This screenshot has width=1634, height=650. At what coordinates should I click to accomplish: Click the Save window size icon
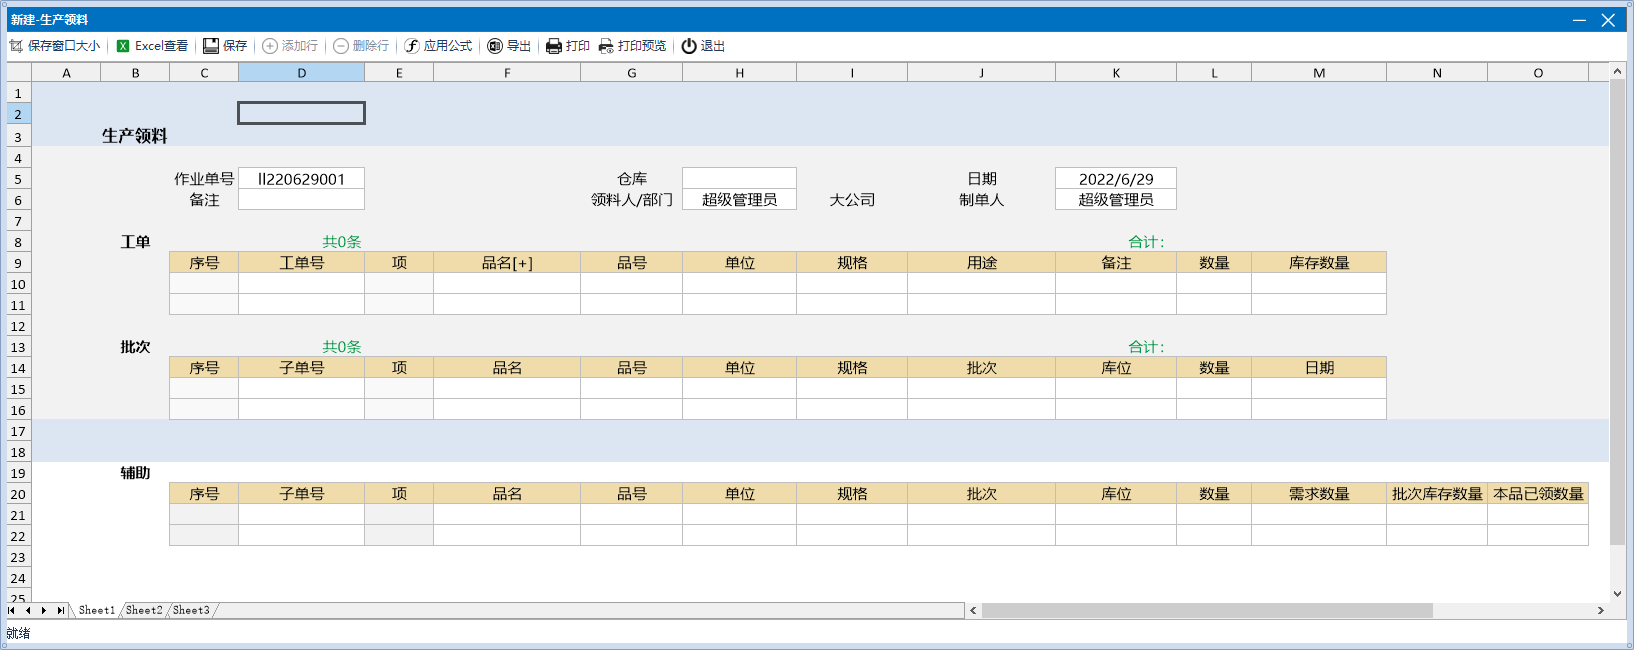coord(16,46)
